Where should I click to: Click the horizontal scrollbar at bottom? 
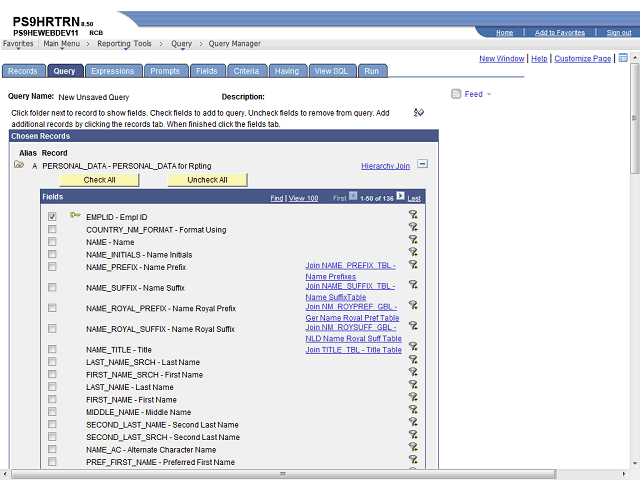pyautogui.click(x=282, y=474)
